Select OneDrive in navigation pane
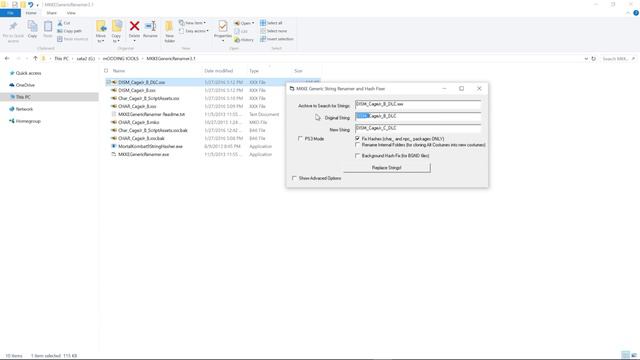Screen dimensions: 640x360 click(25, 85)
